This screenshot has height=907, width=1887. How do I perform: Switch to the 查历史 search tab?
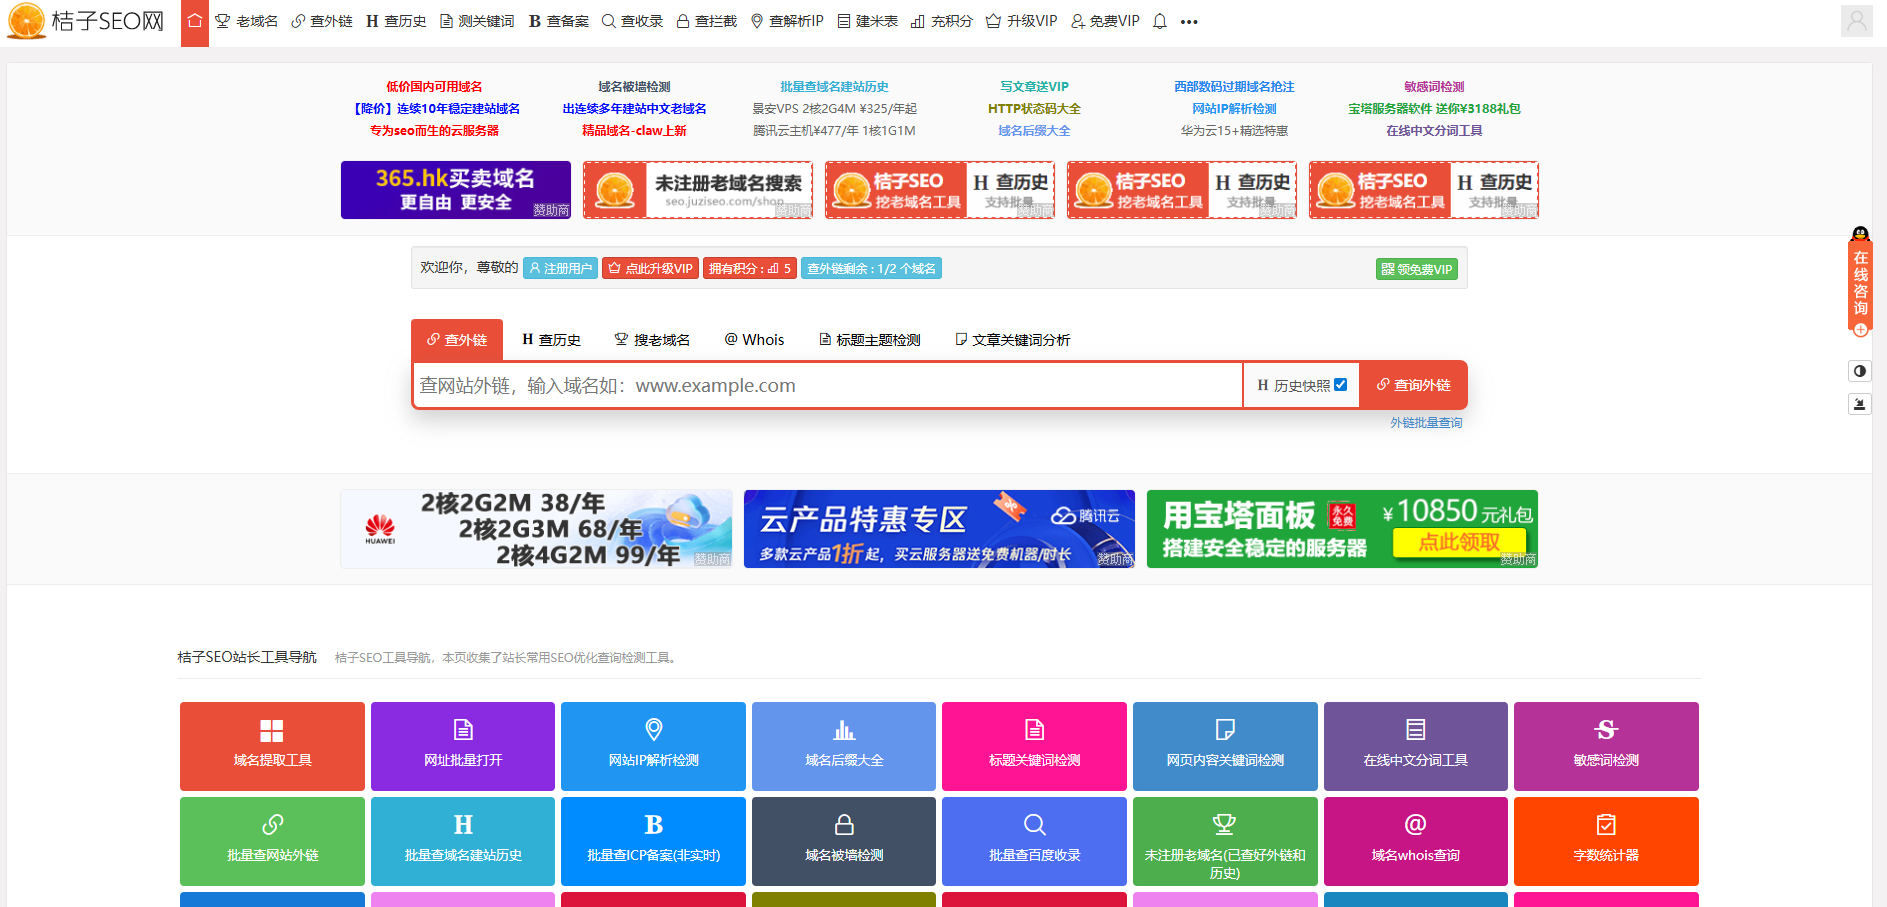(551, 340)
